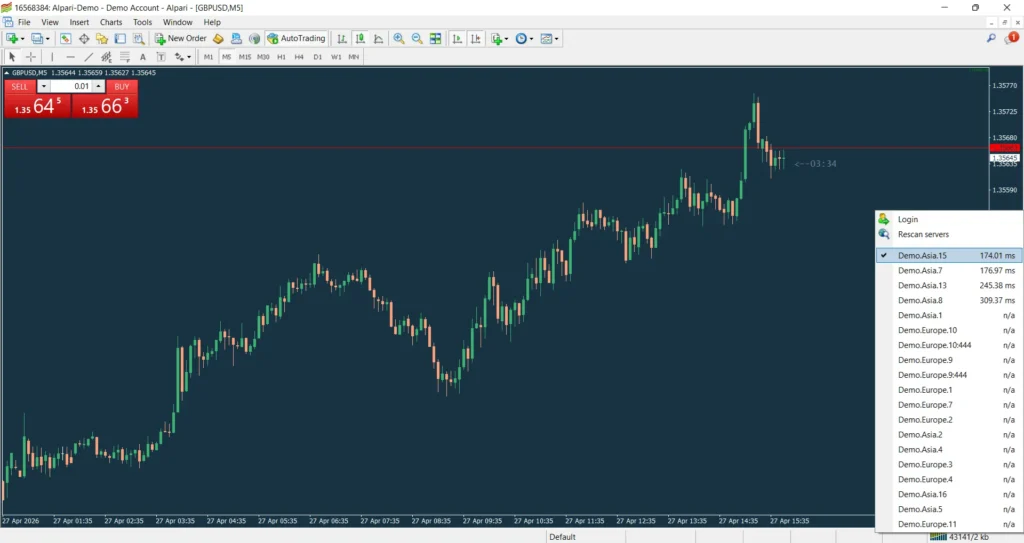Click the red BUY price button
The image size is (1024, 543).
click(104, 106)
